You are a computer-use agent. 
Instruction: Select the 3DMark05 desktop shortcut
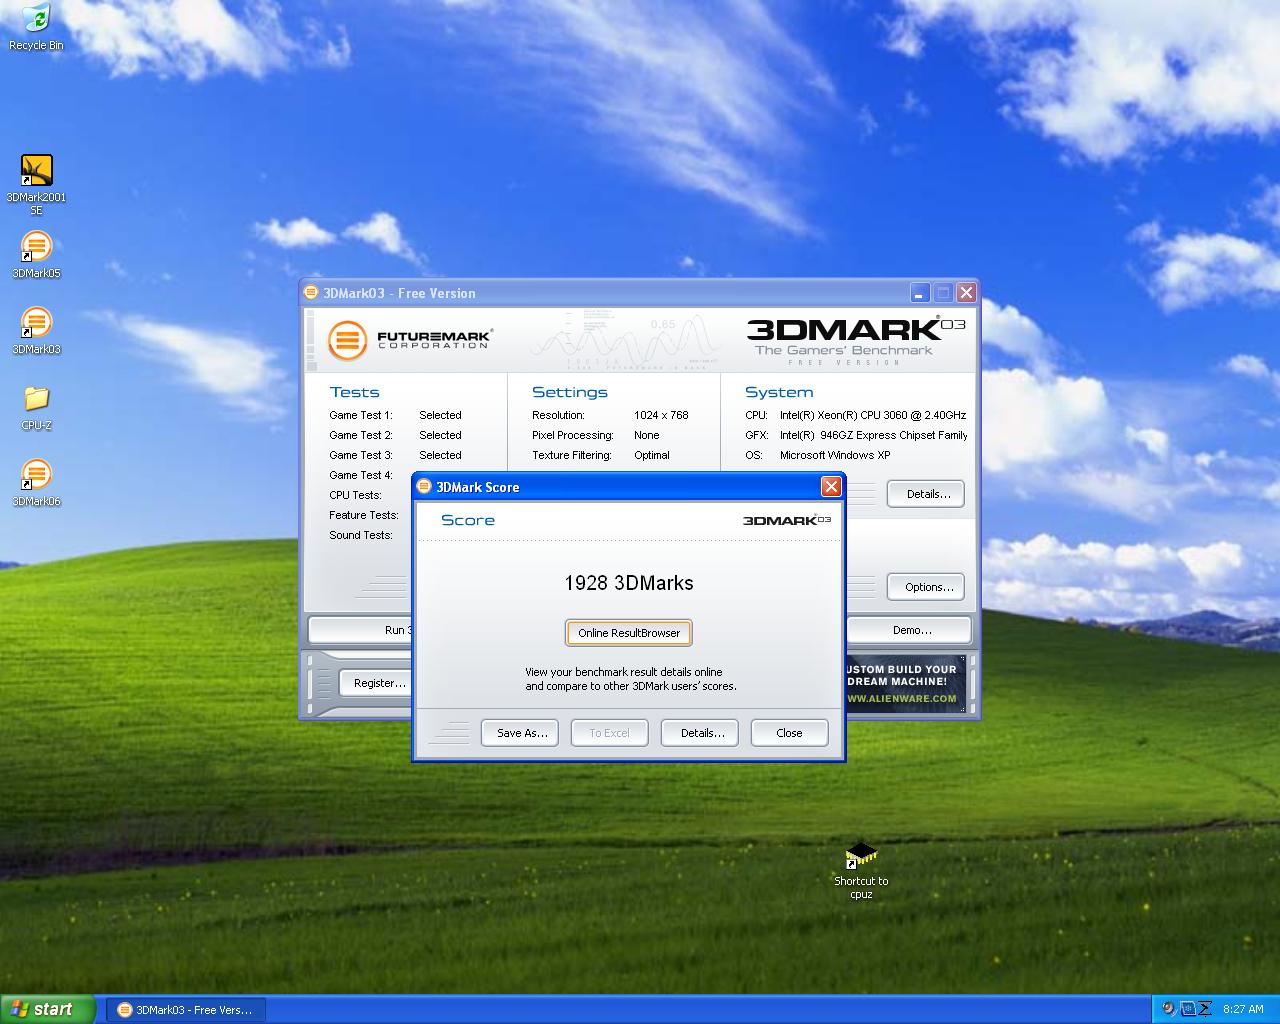tap(36, 255)
